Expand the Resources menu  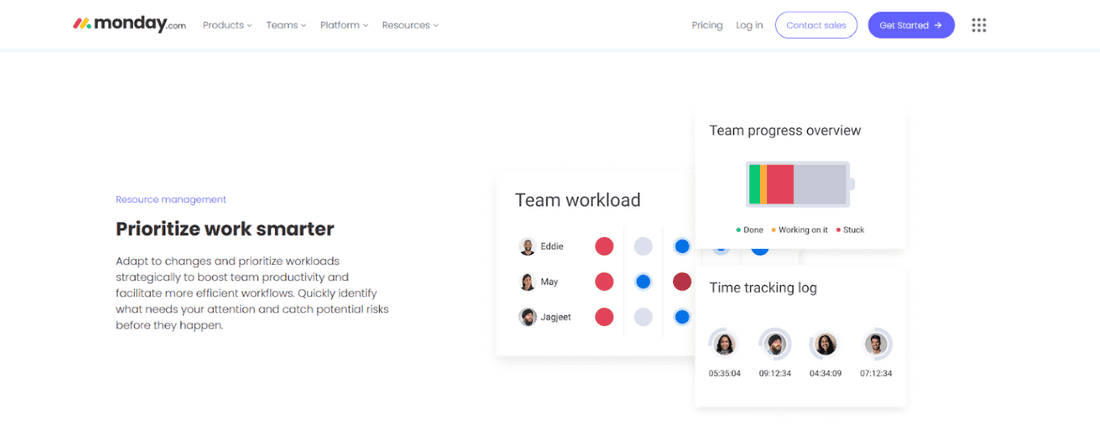pyautogui.click(x=410, y=25)
